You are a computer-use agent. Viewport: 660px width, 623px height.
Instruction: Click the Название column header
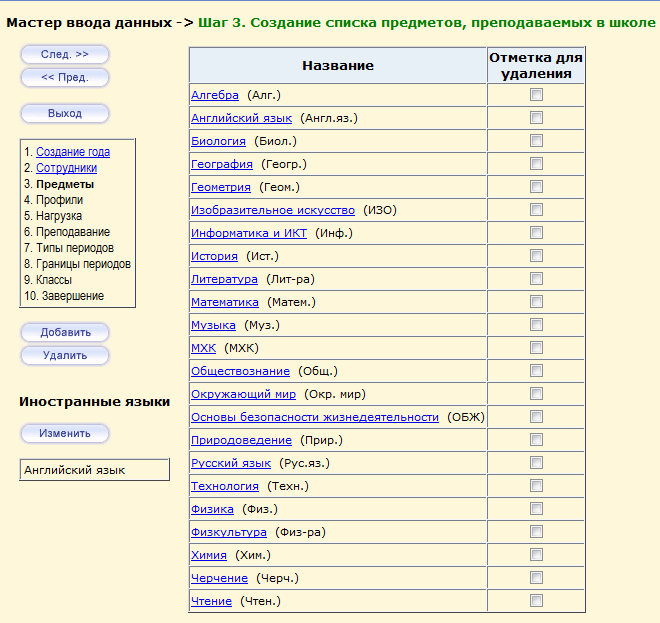coord(338,66)
